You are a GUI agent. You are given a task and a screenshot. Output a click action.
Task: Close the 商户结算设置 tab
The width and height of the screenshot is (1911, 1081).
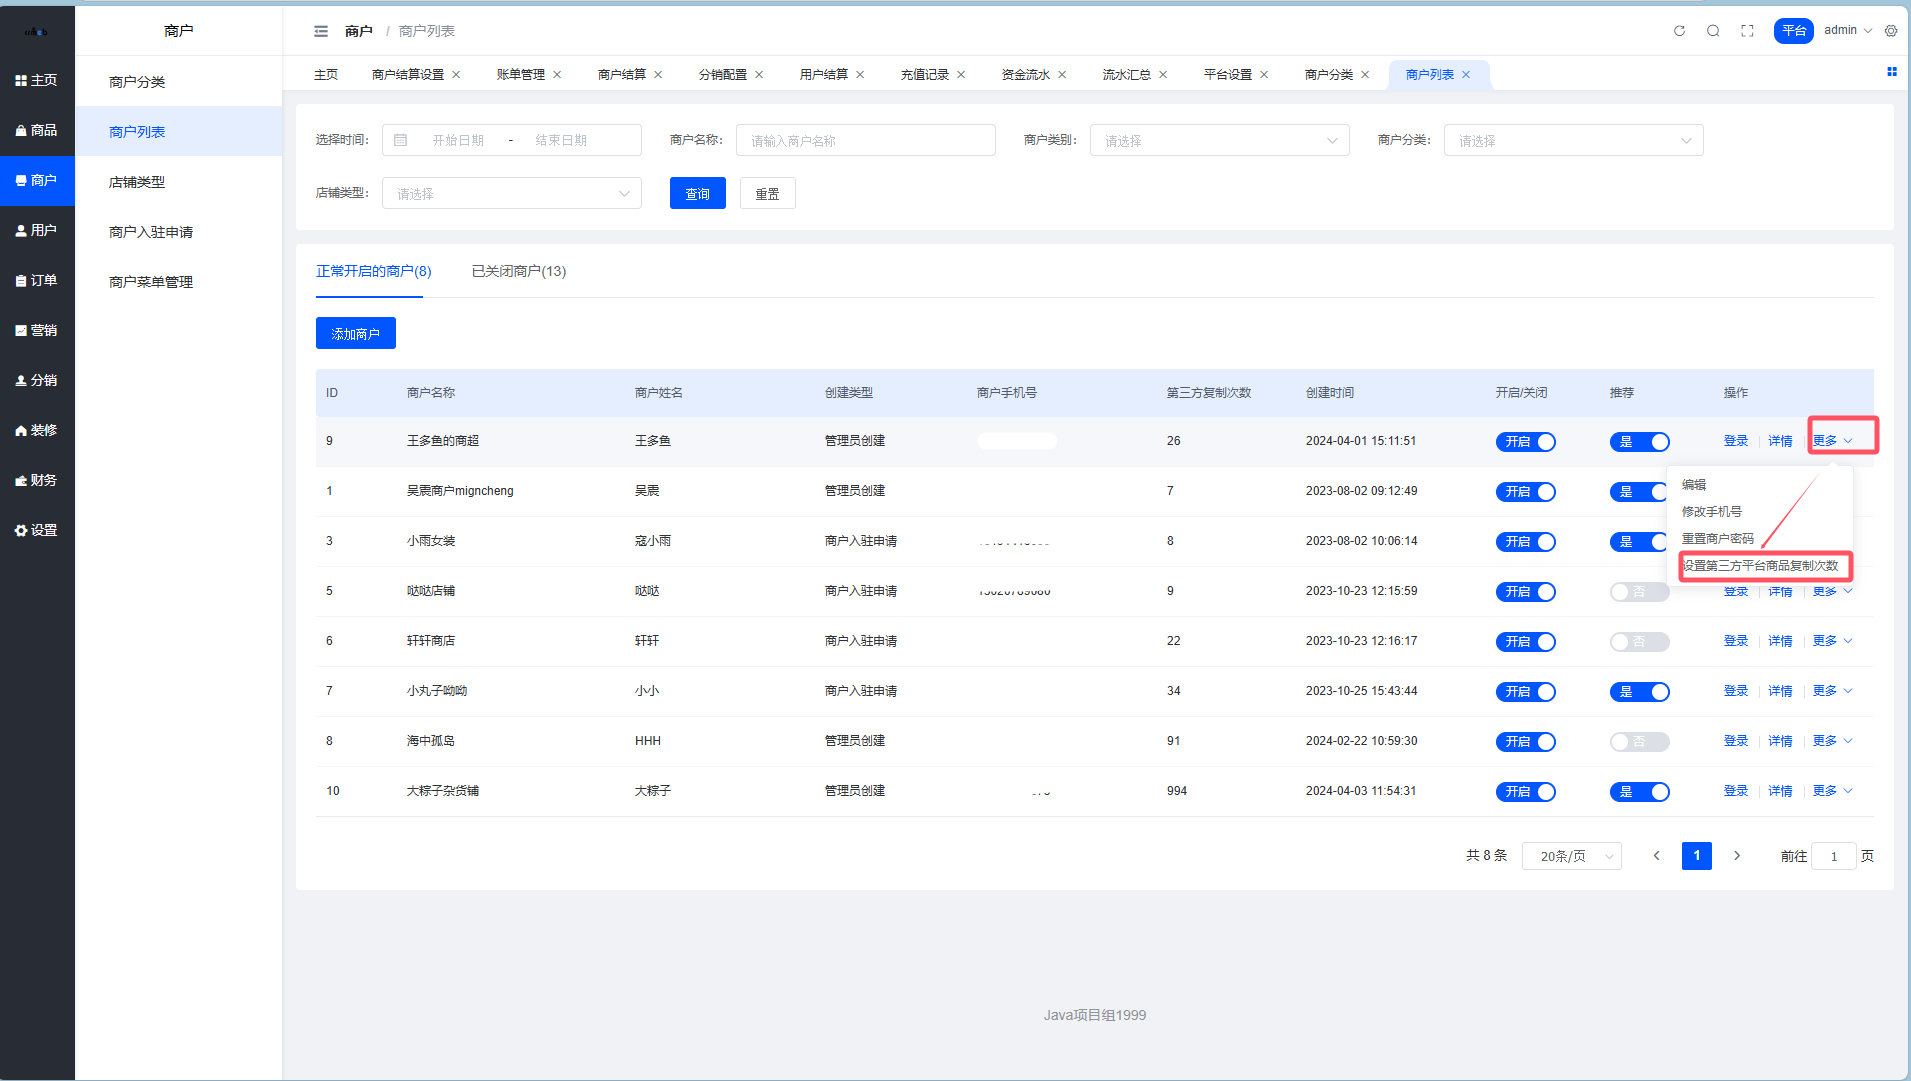(456, 75)
